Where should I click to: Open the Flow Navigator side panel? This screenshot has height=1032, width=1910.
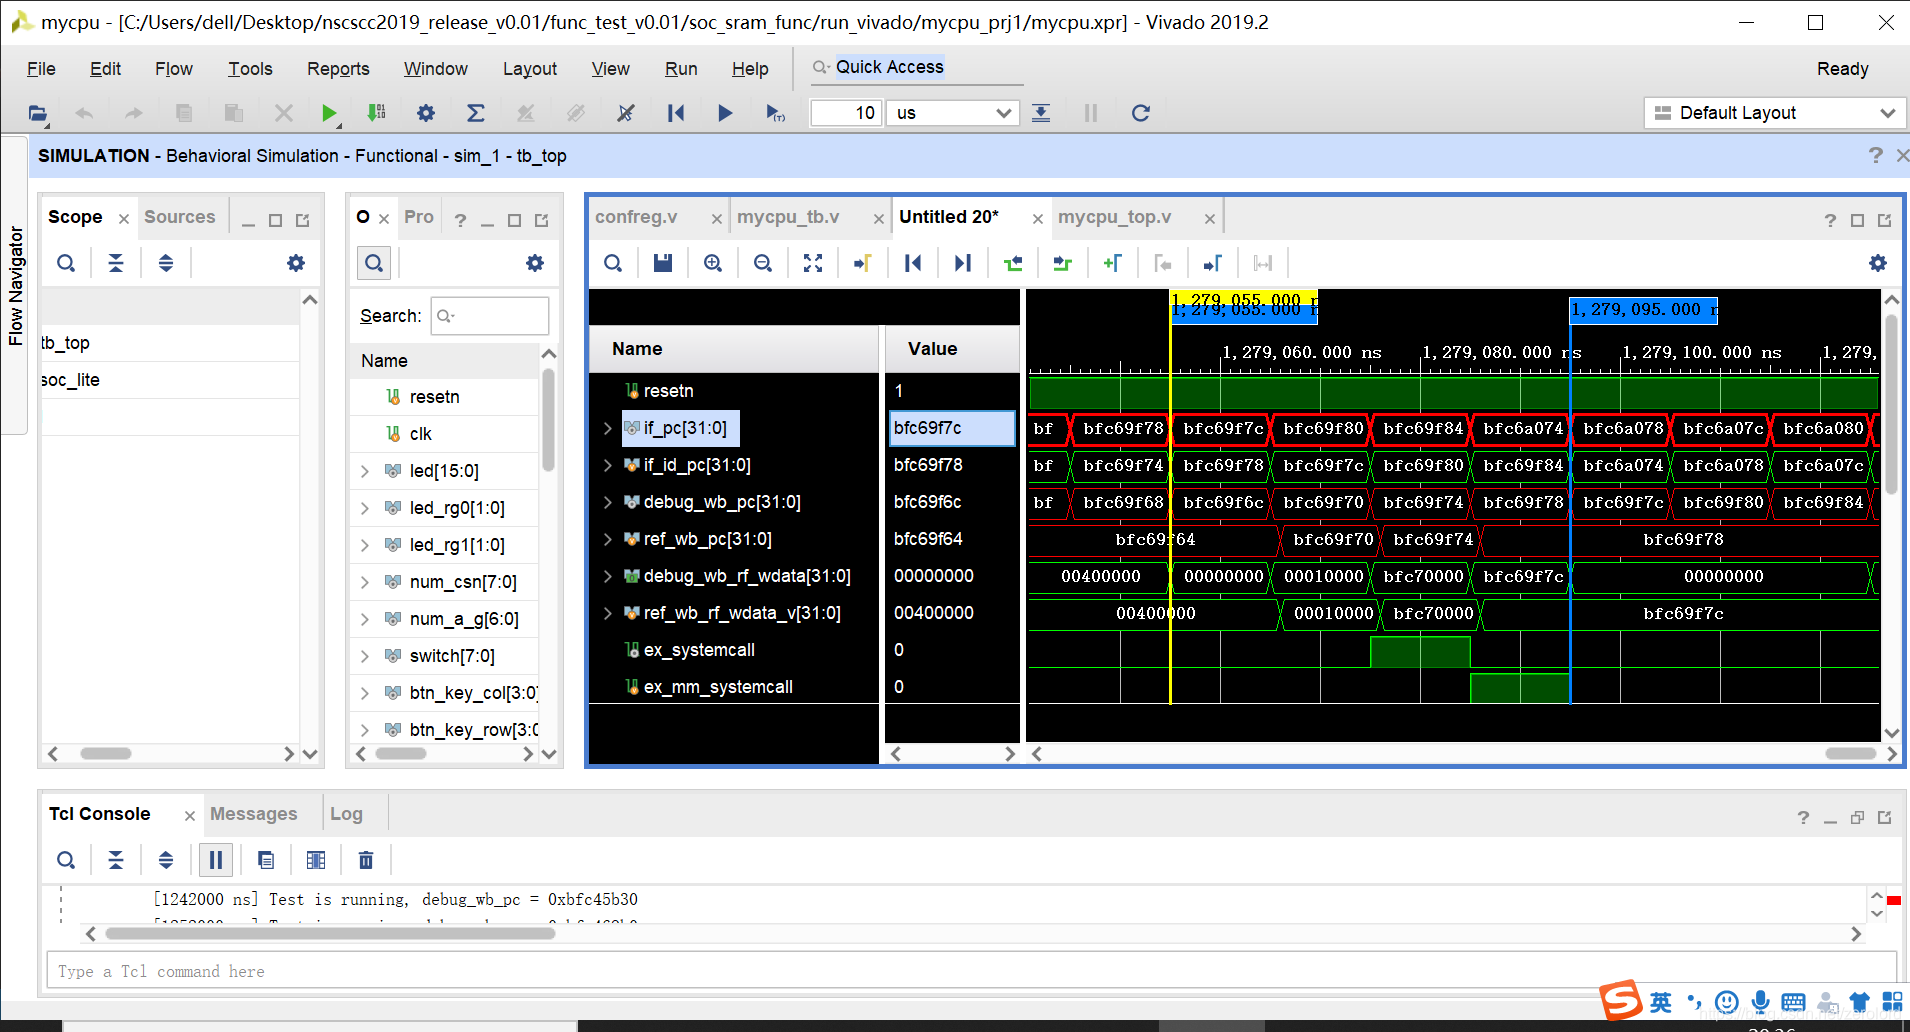[x=14, y=286]
